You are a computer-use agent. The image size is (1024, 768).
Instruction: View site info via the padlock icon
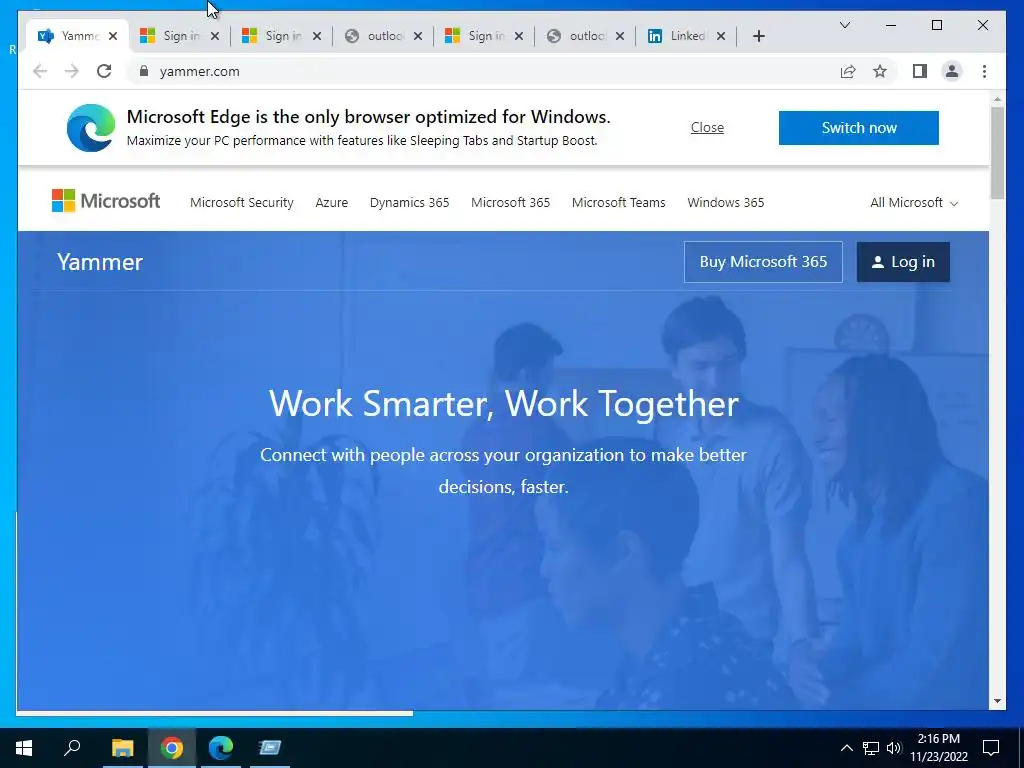click(144, 71)
